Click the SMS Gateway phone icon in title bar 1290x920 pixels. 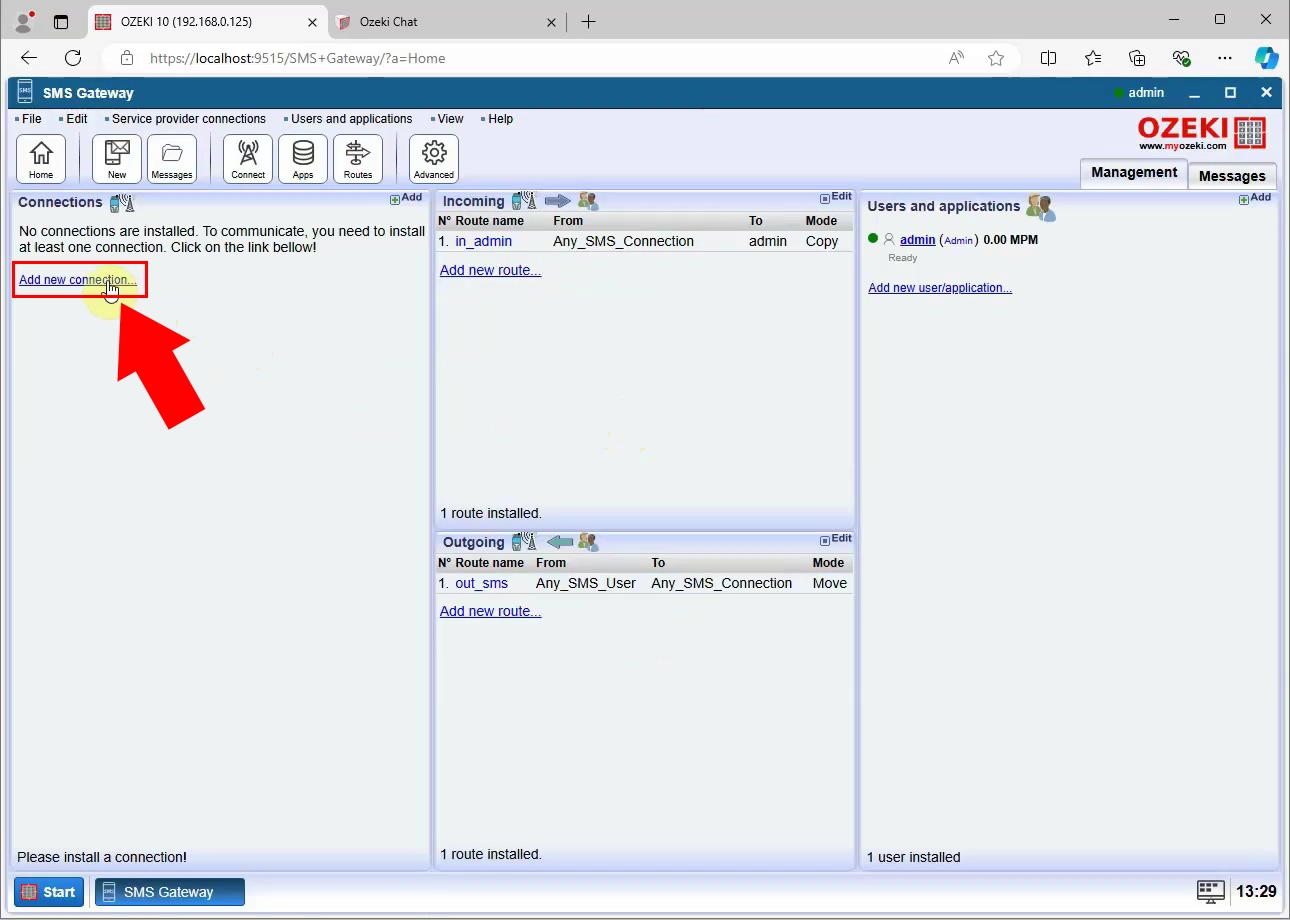(25, 92)
